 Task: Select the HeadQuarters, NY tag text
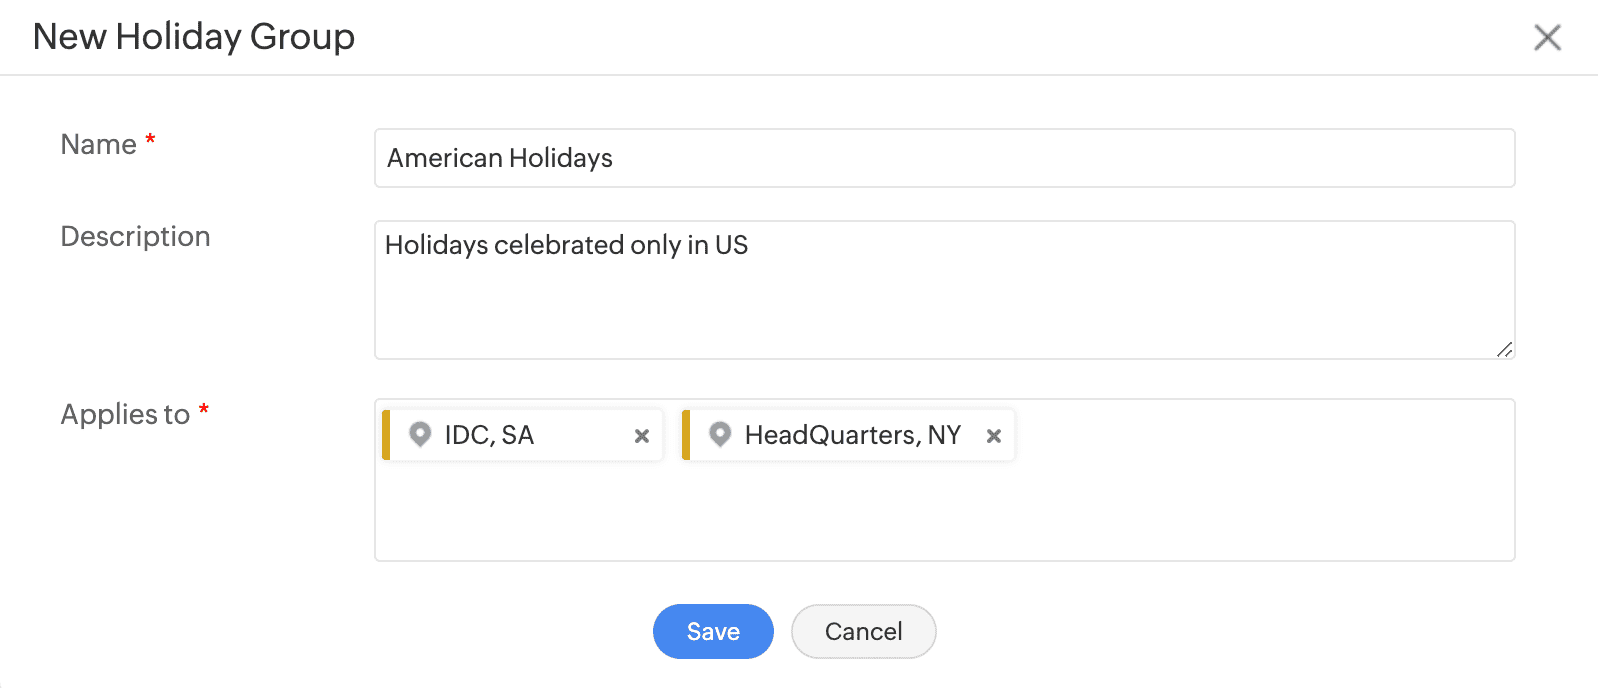click(852, 435)
